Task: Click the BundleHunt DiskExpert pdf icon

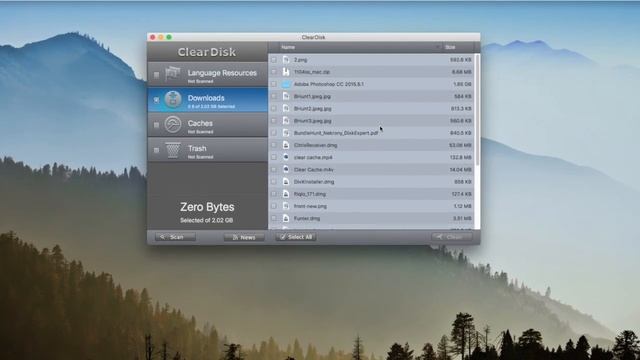Action: click(x=286, y=133)
